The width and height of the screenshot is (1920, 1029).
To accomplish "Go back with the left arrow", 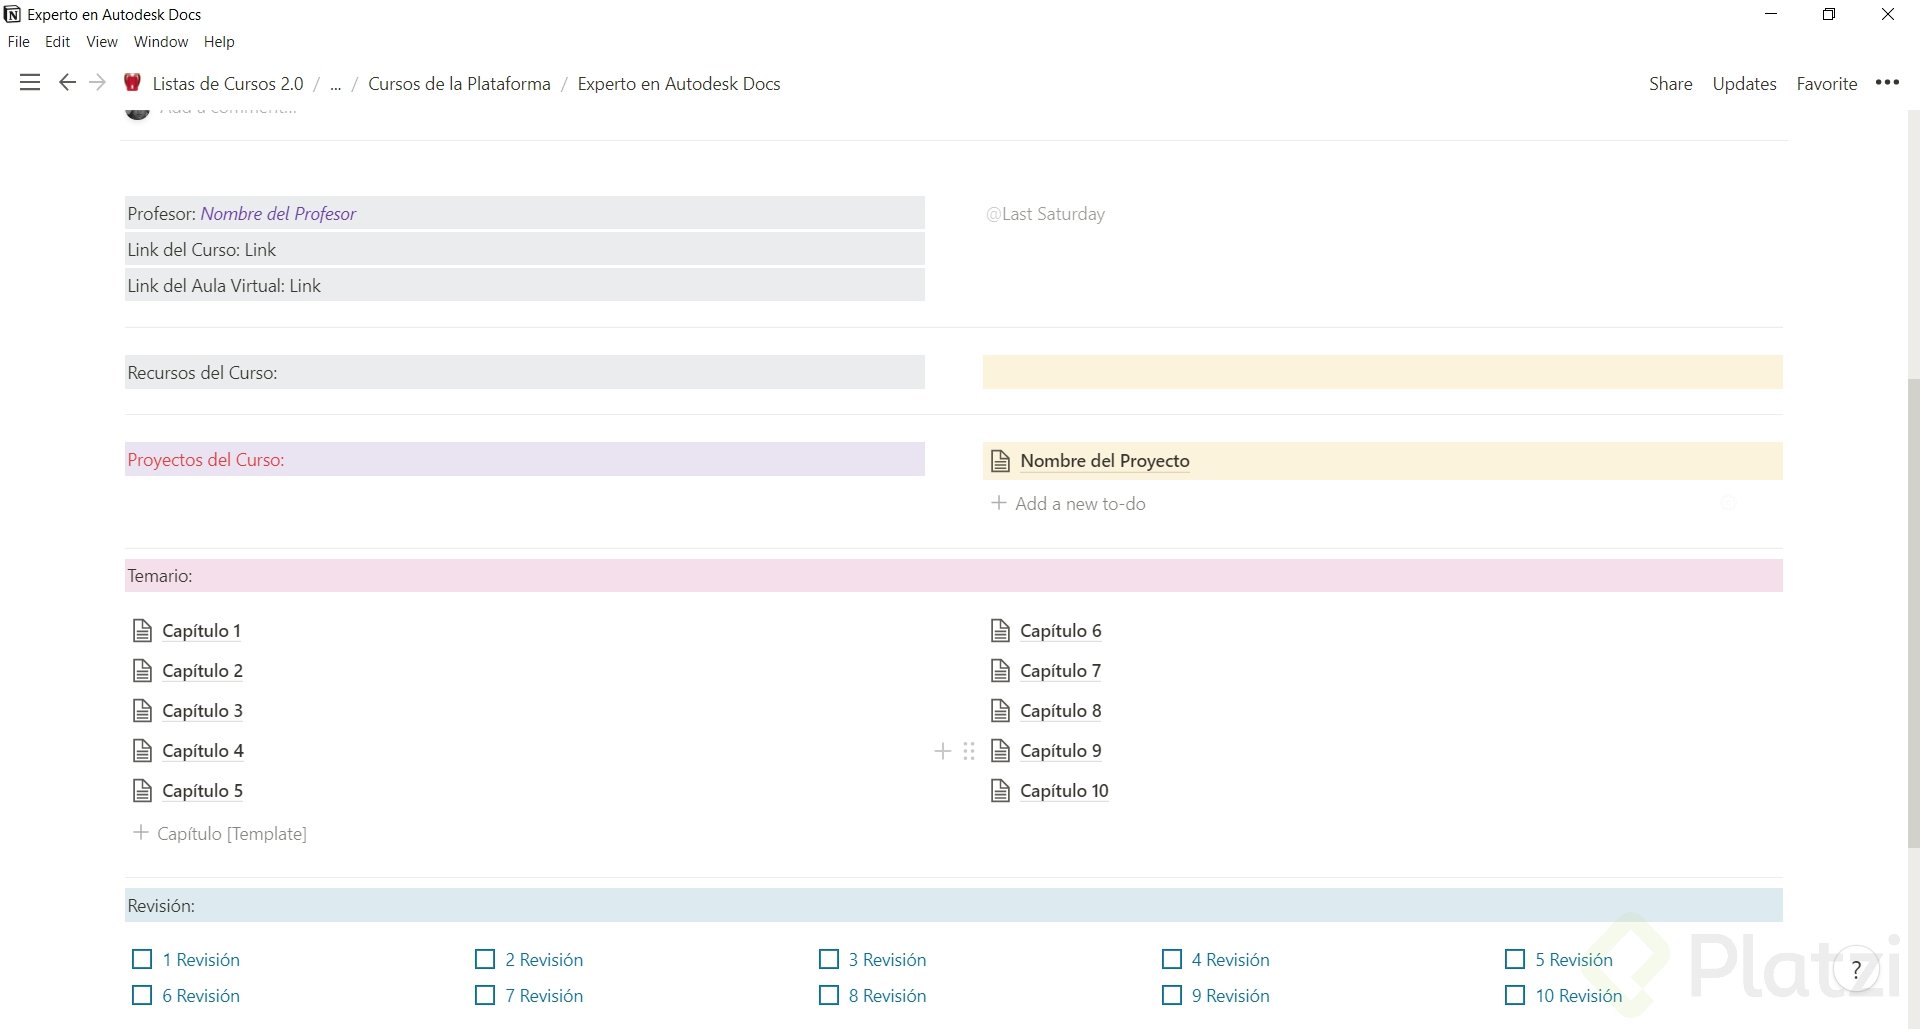I will pos(67,83).
